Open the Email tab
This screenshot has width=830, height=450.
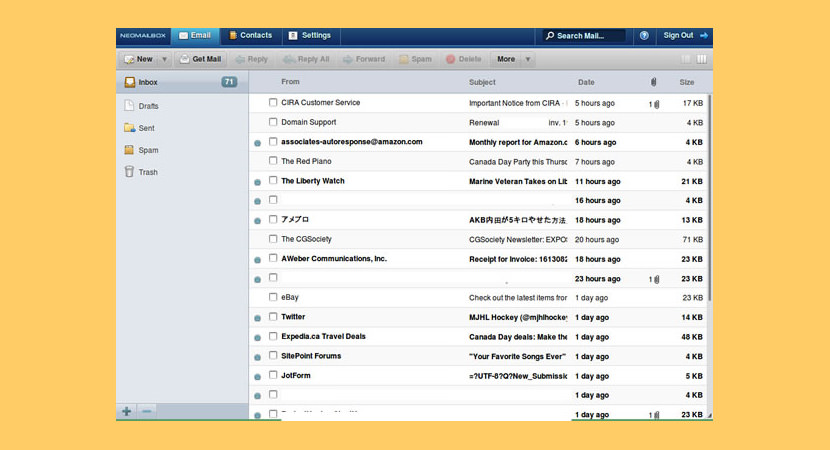[x=195, y=35]
